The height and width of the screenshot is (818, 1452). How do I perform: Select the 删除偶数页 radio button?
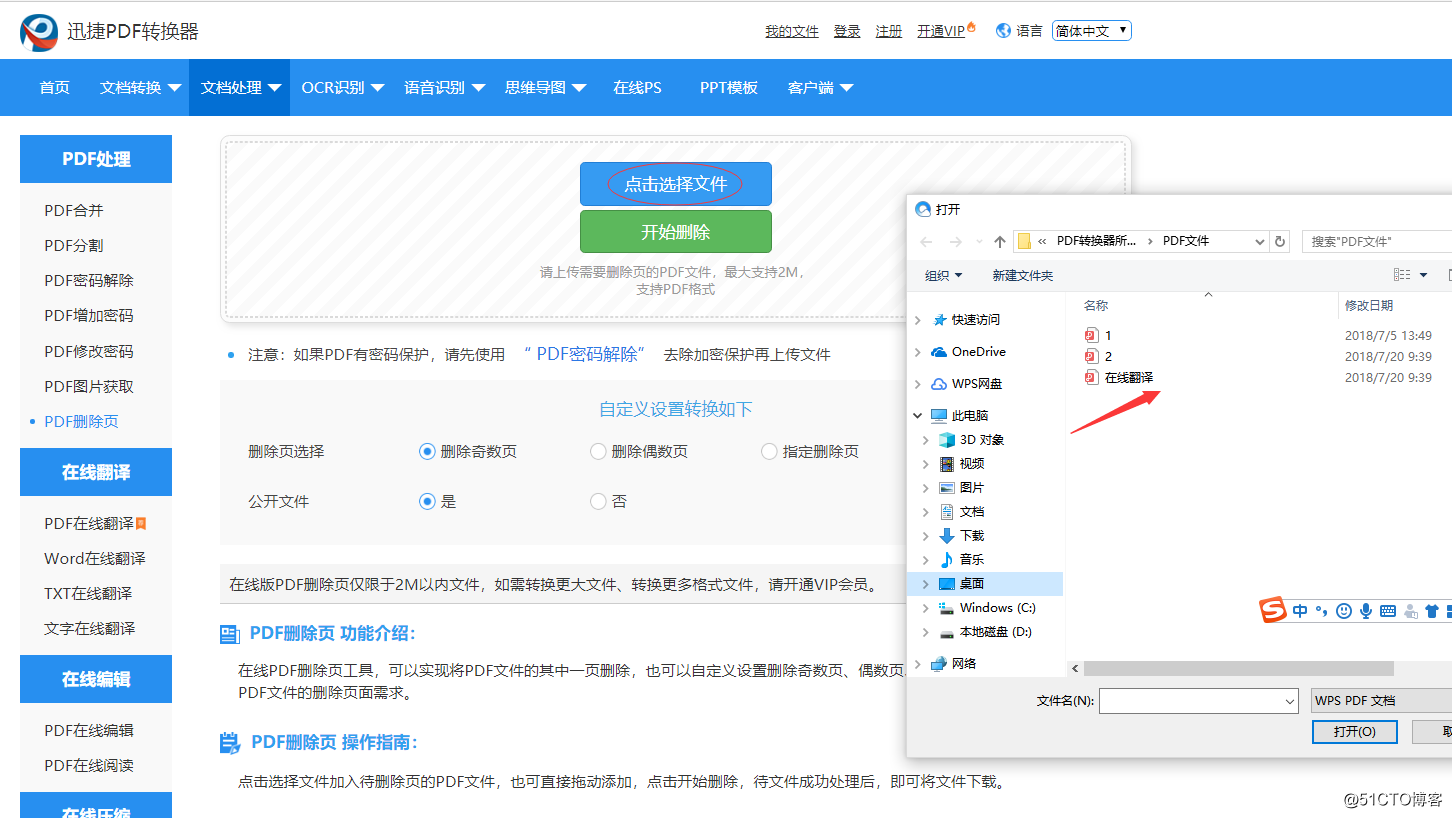tap(598, 451)
